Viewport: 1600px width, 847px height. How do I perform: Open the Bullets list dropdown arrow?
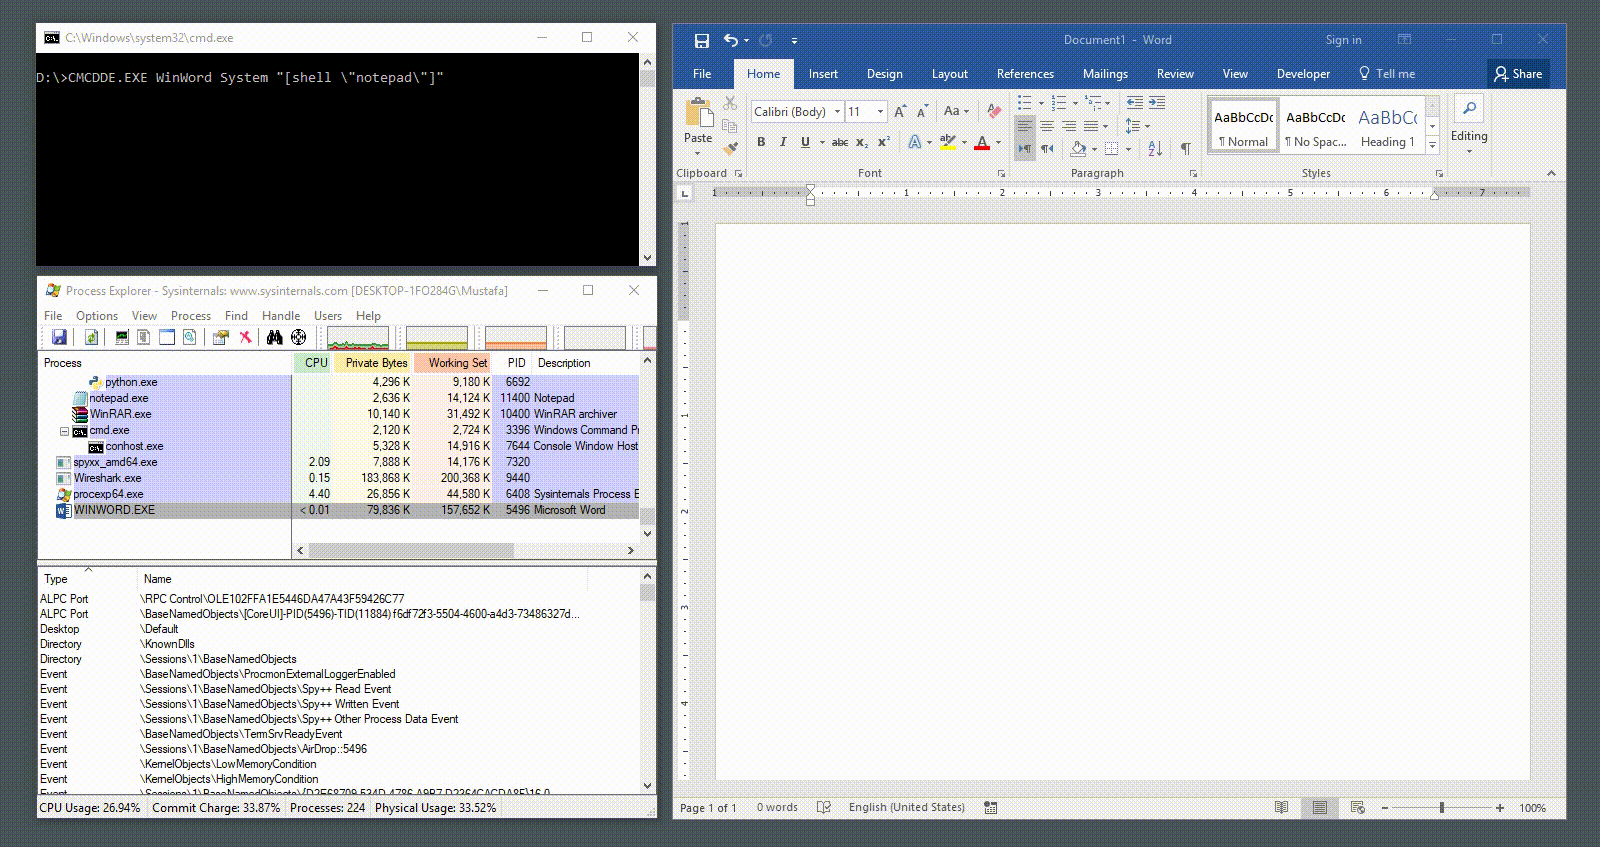click(x=1041, y=102)
